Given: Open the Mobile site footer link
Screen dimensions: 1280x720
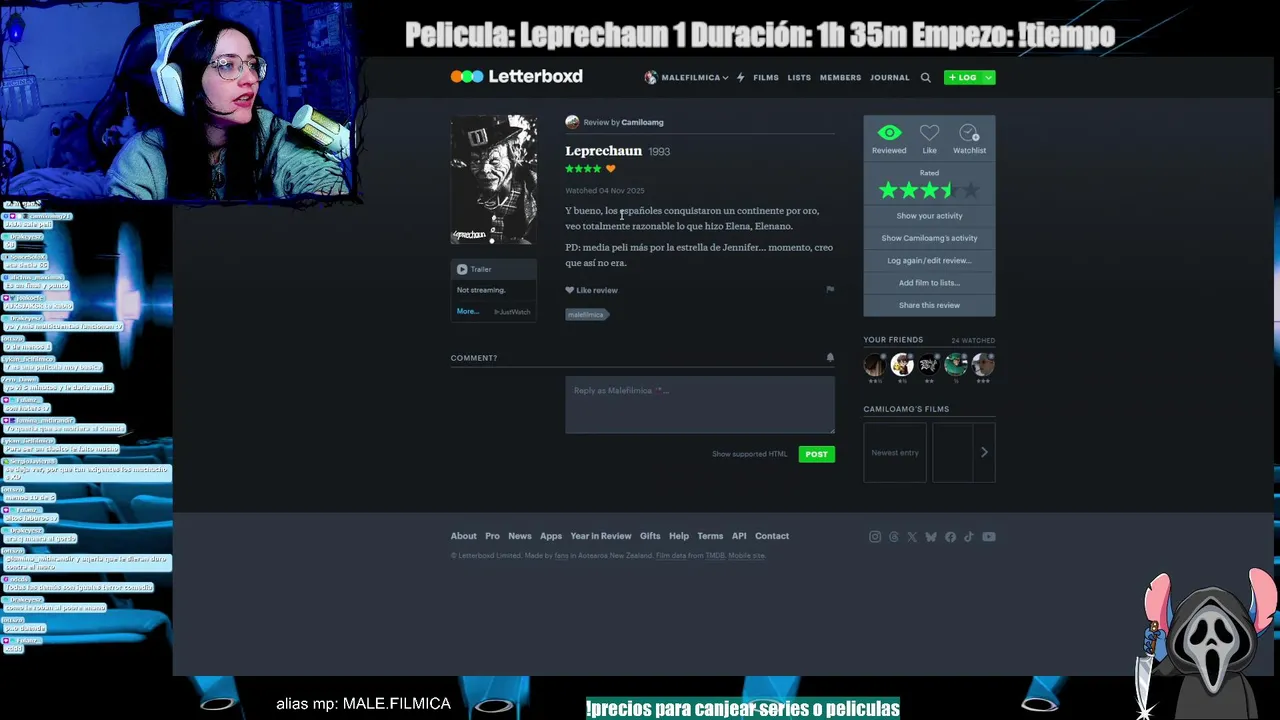Looking at the screenshot, I should coord(746,556).
